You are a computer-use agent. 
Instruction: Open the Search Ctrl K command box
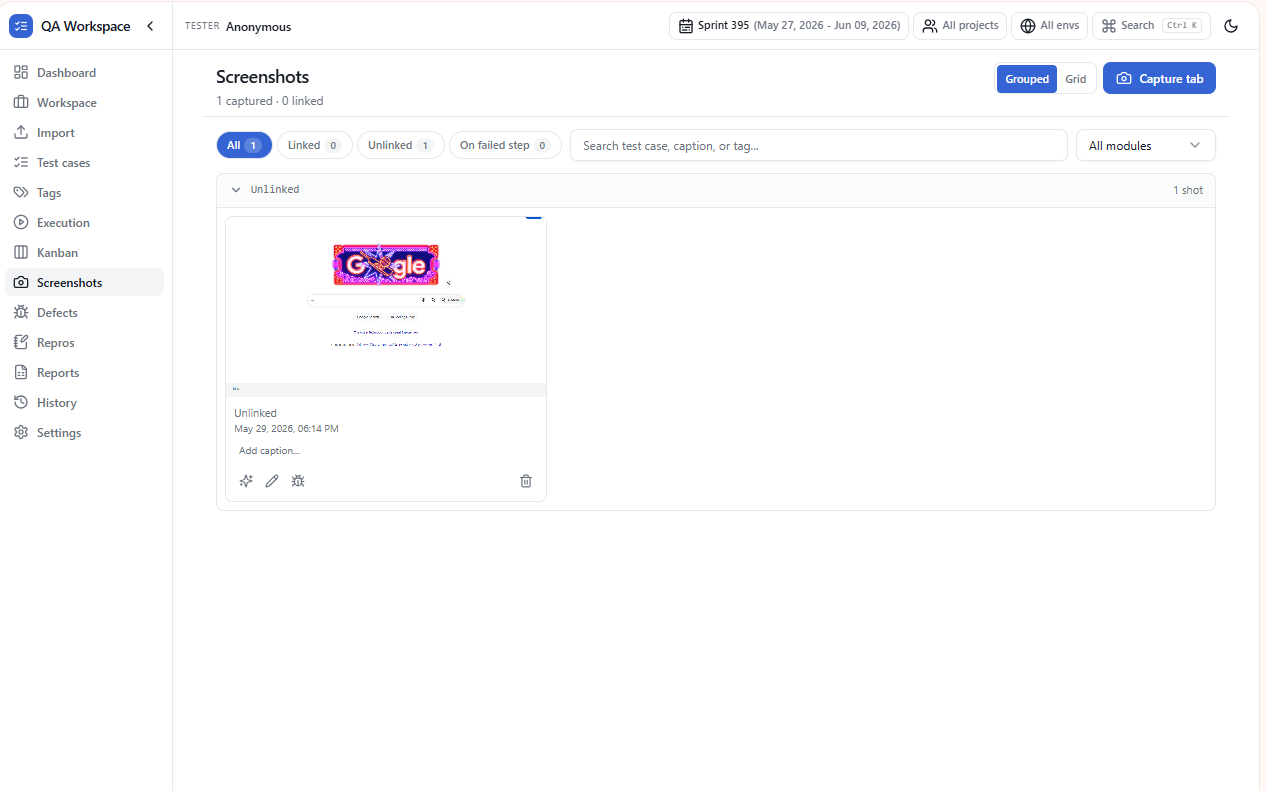tap(1151, 26)
